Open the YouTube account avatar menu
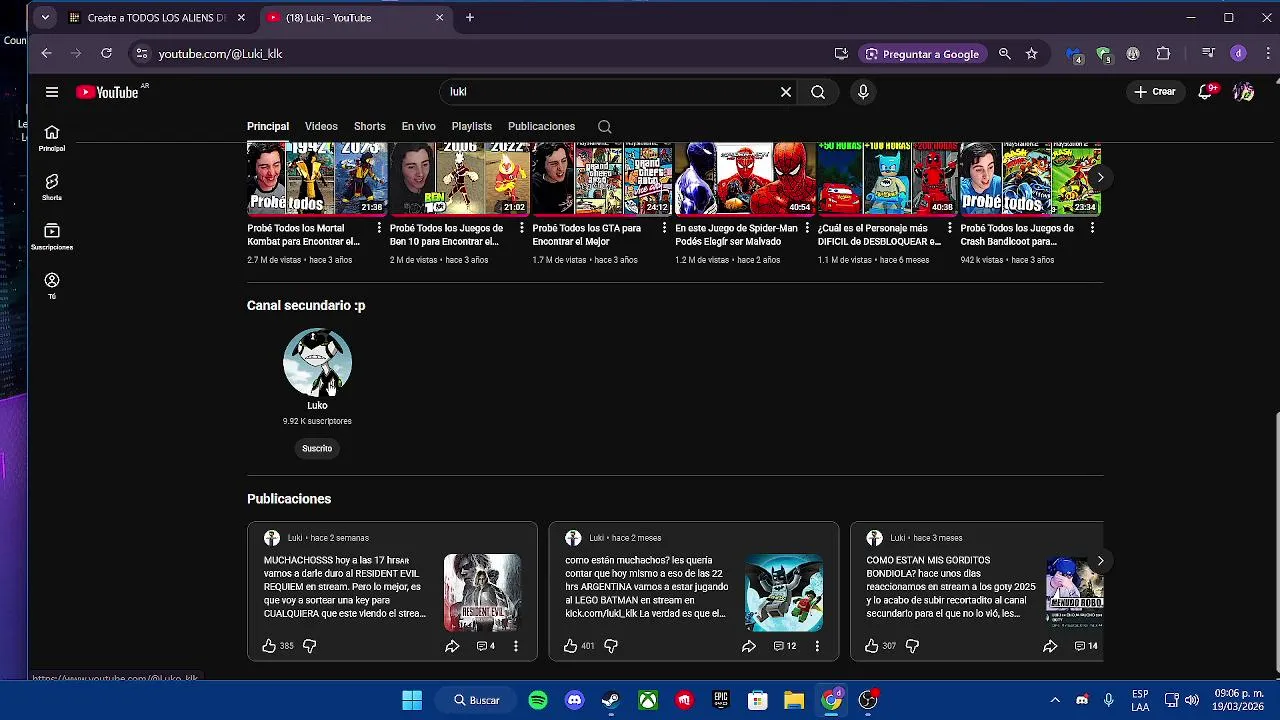Image resolution: width=1280 pixels, height=720 pixels. click(x=1243, y=92)
